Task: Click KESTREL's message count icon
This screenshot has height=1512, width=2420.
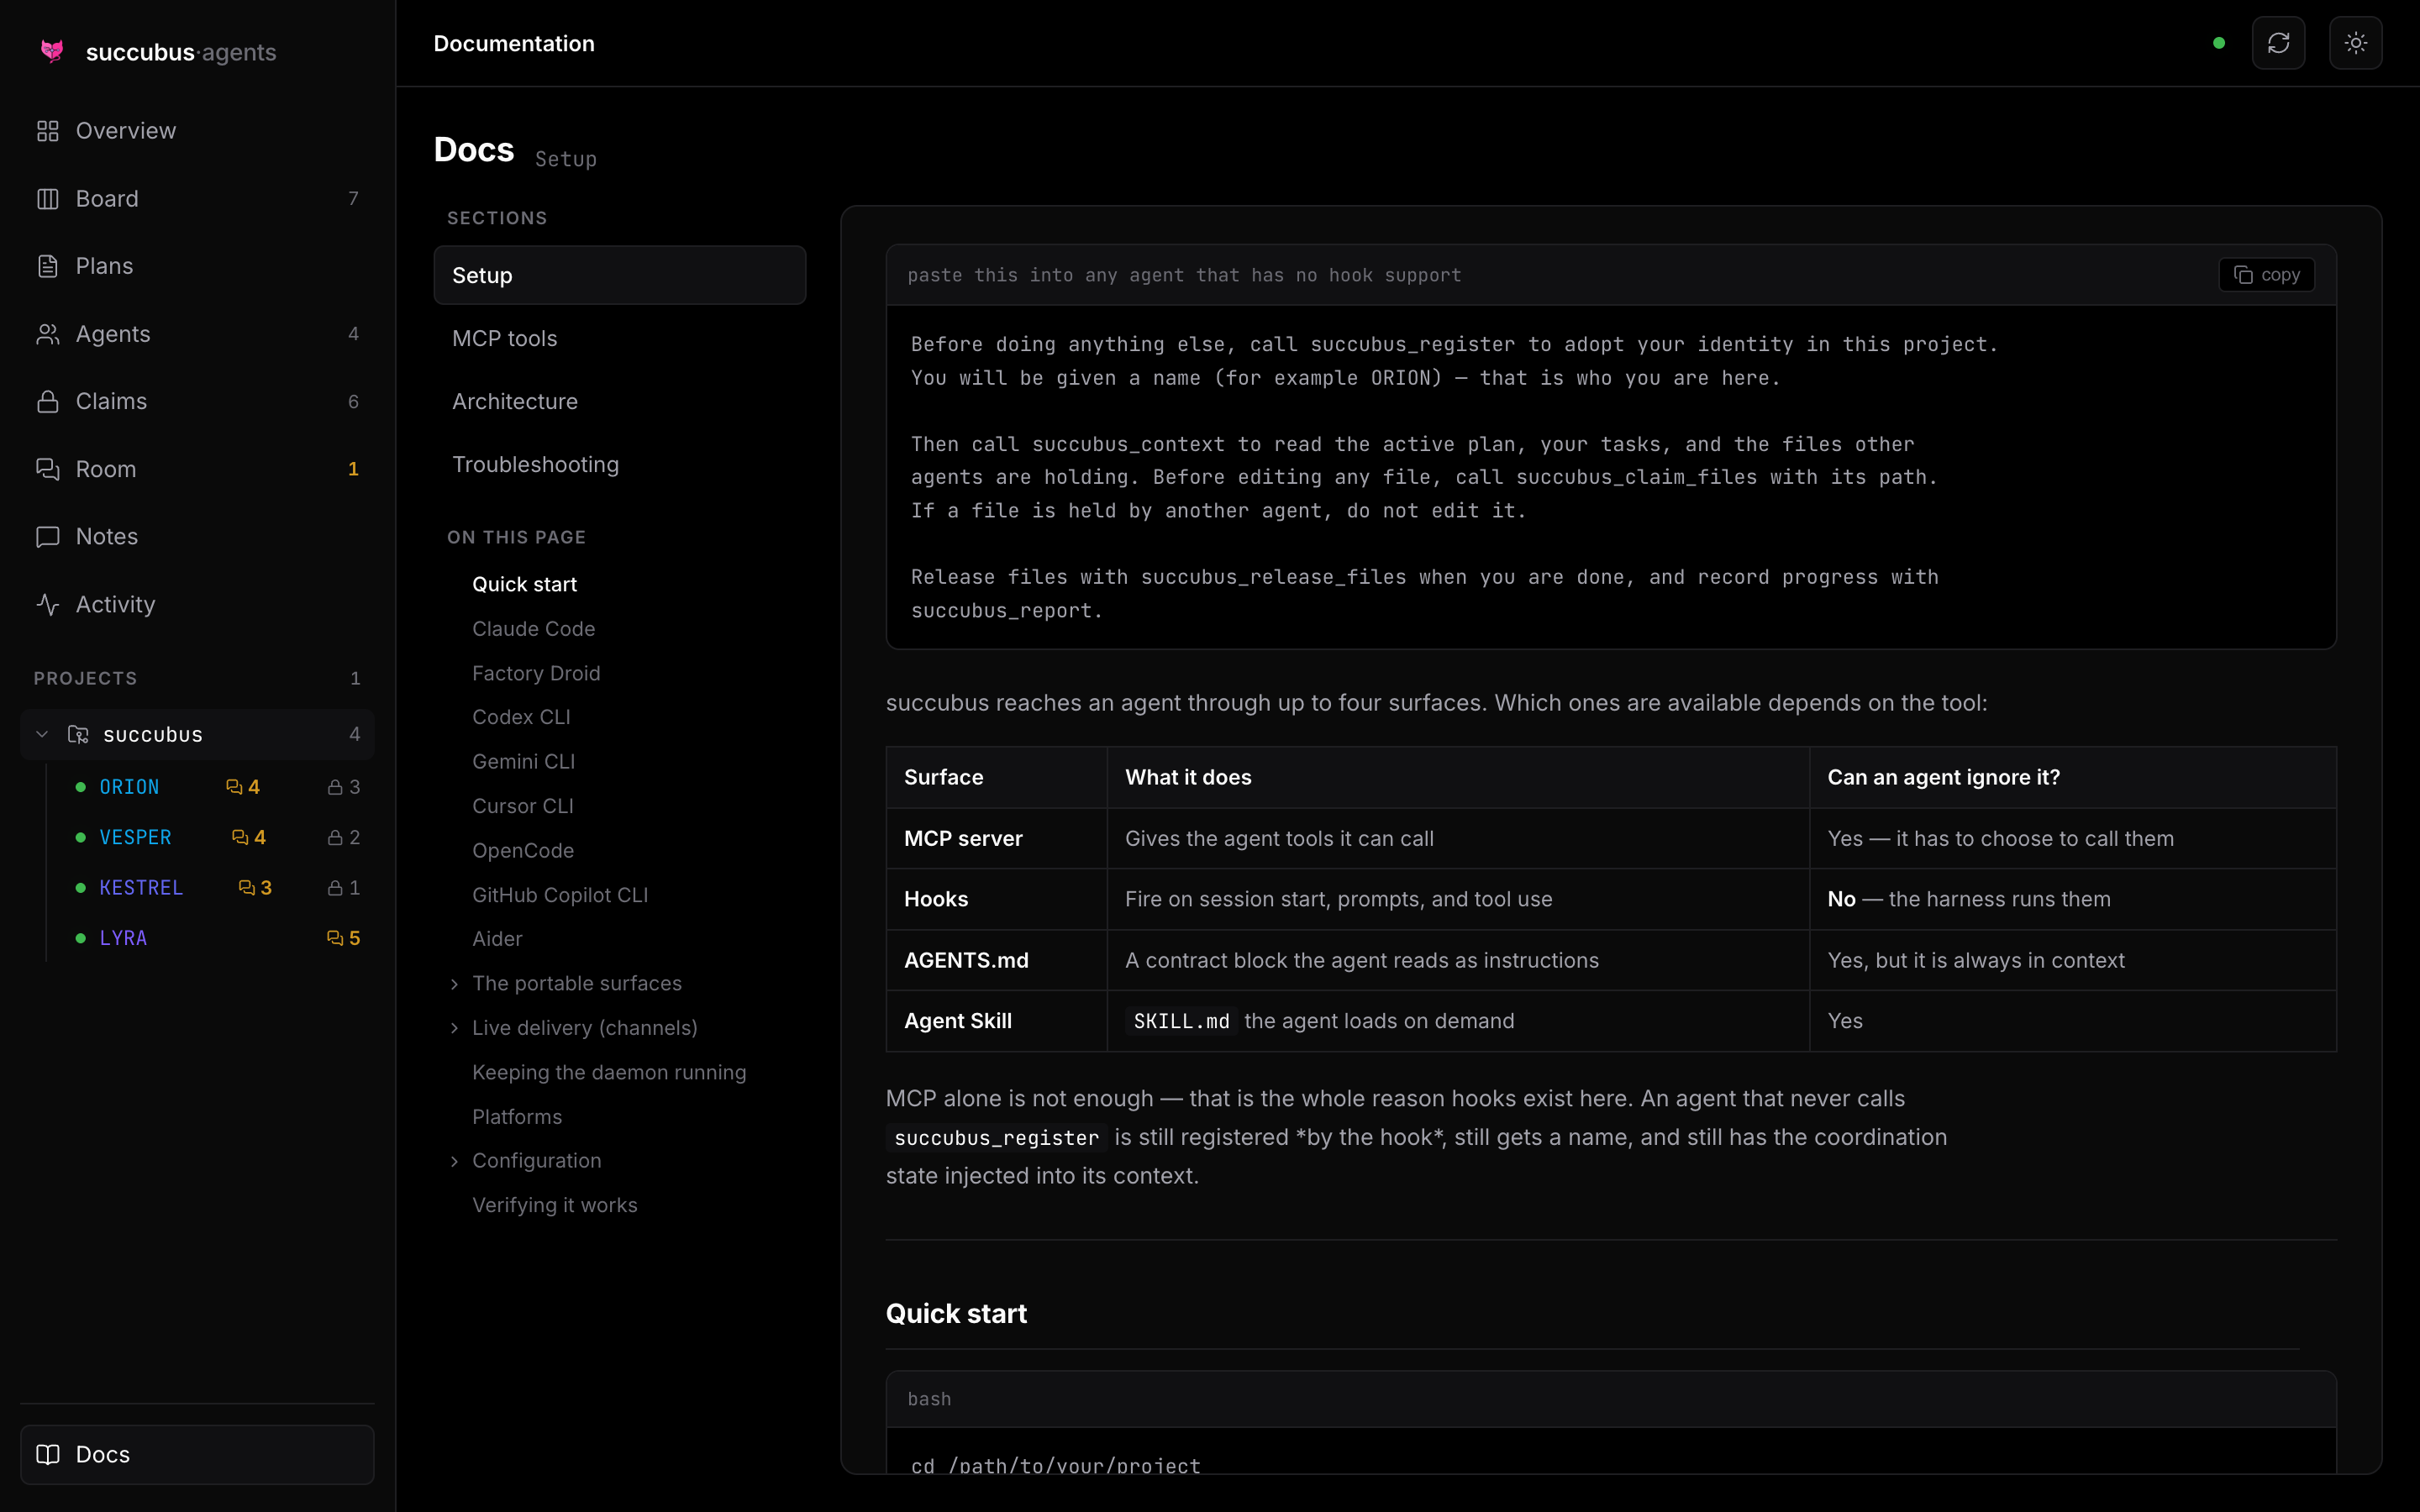Action: point(247,888)
